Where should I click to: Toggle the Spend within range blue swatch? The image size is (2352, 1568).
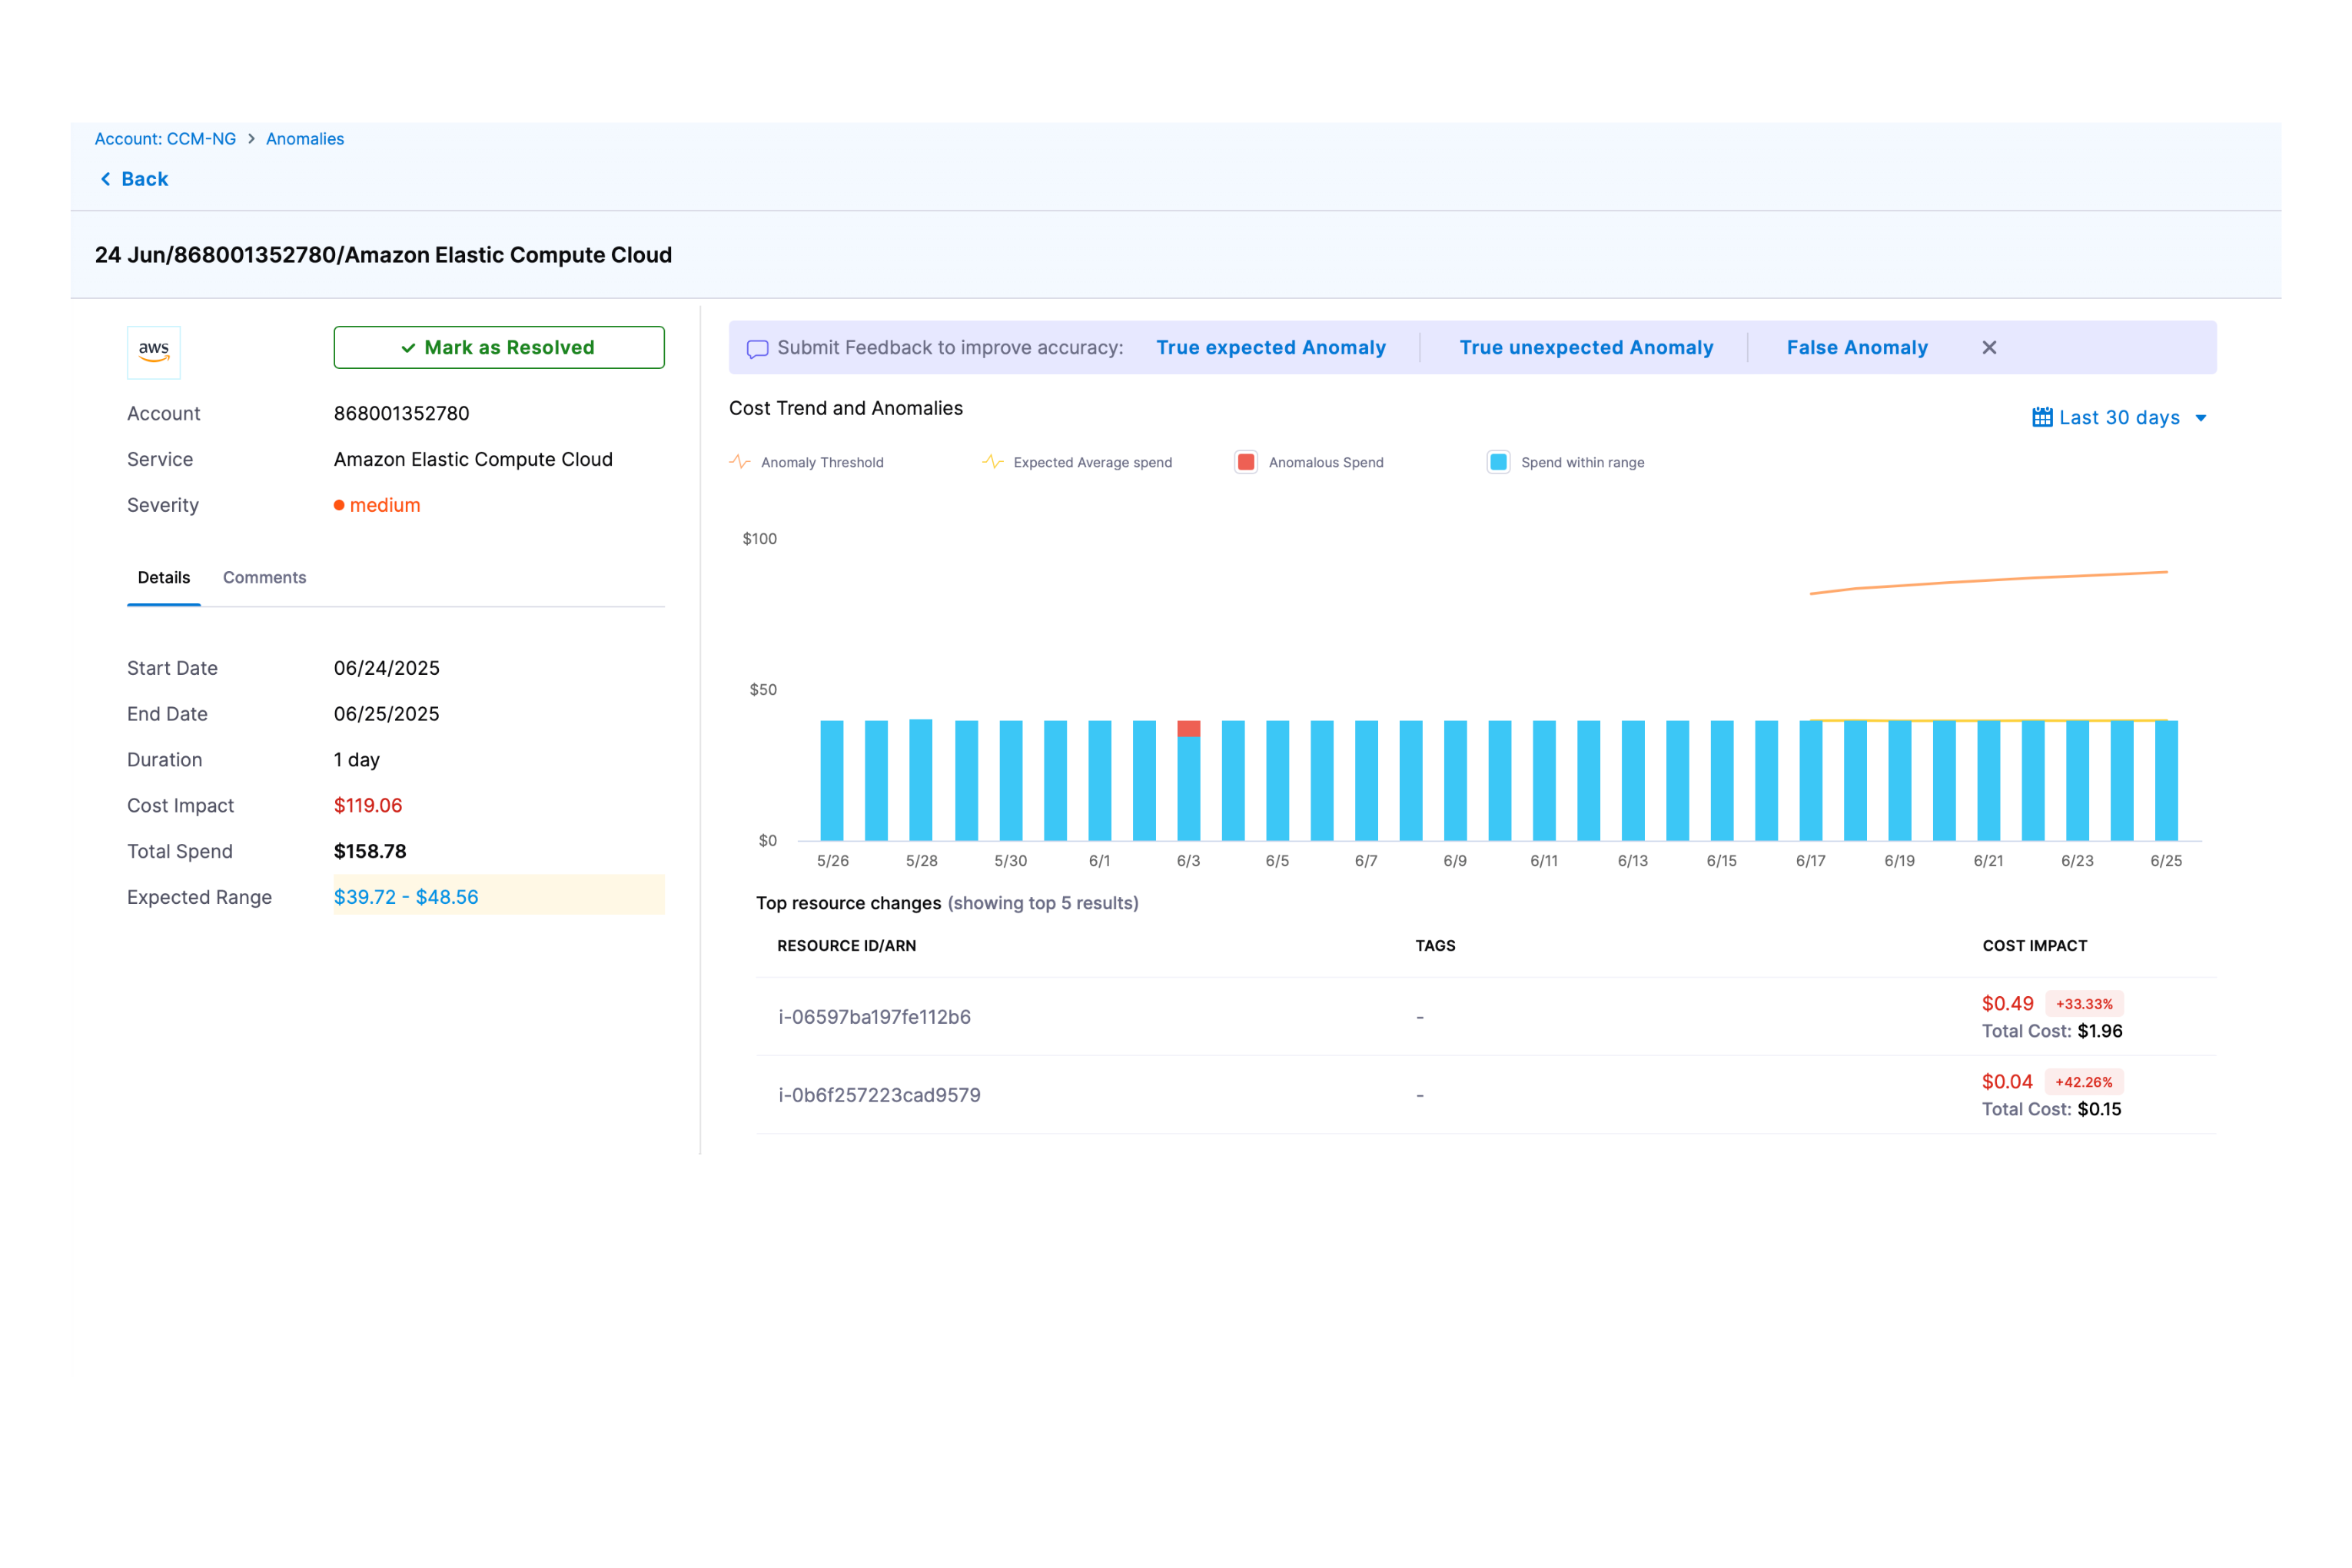pyautogui.click(x=1497, y=462)
